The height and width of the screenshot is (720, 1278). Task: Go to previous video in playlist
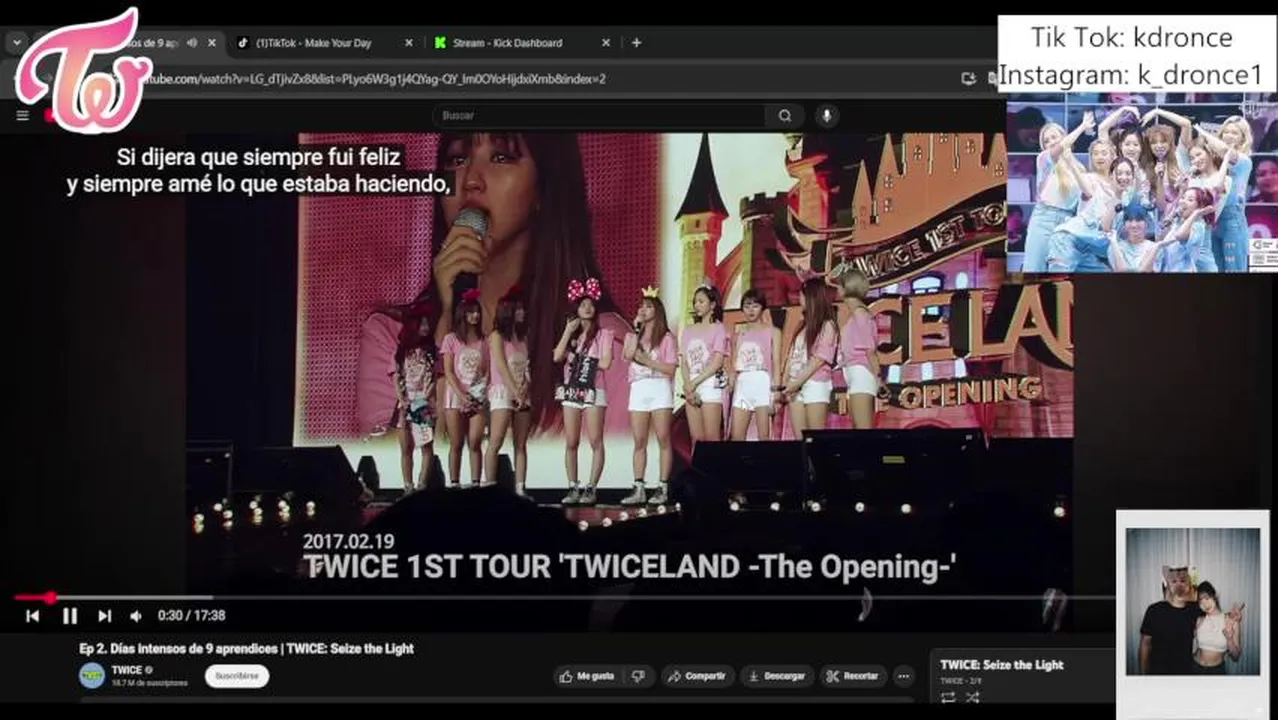[32, 616]
